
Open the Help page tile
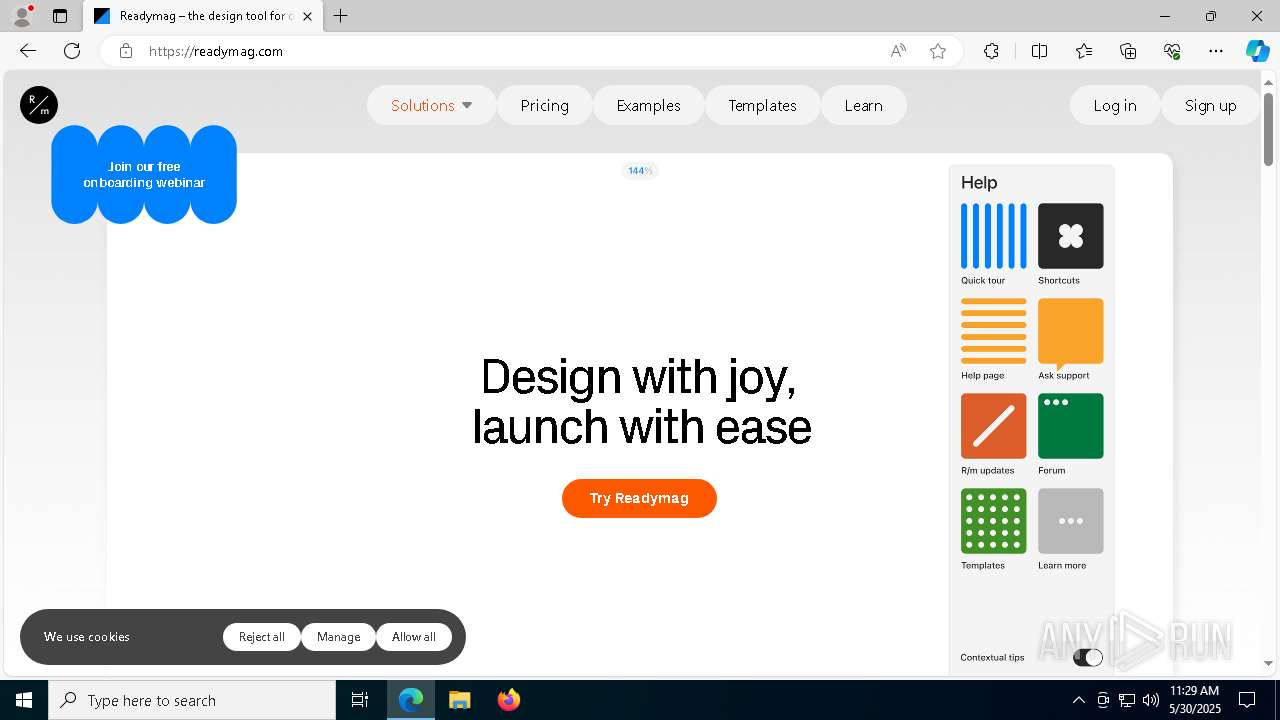coord(993,331)
